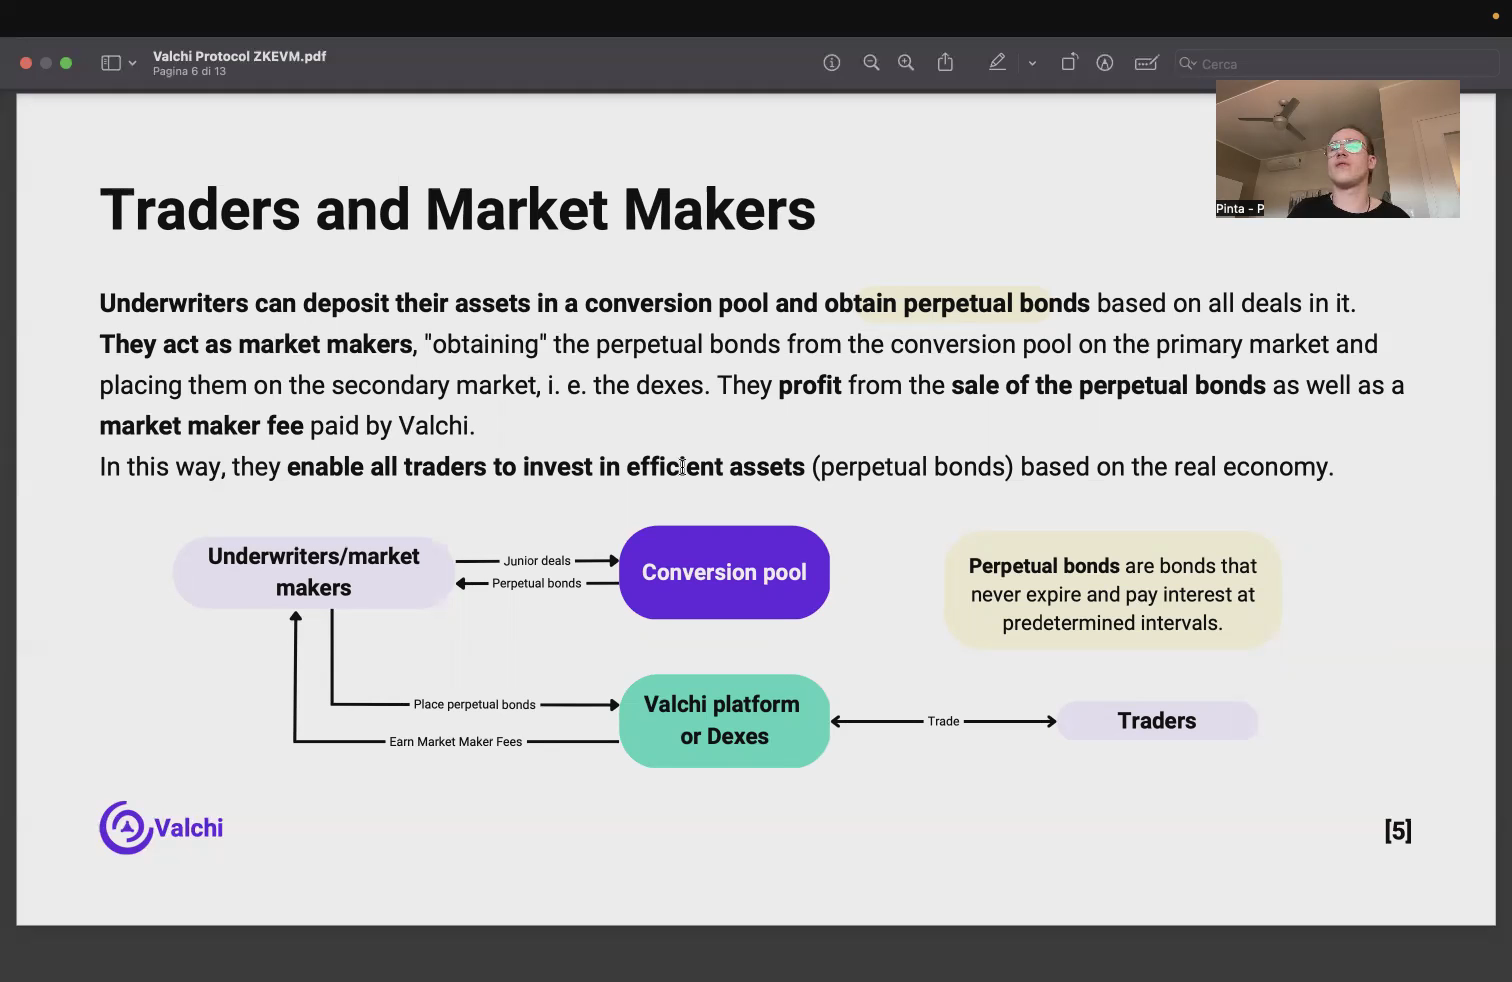Expand the highlight color options arrow

coord(1032,63)
